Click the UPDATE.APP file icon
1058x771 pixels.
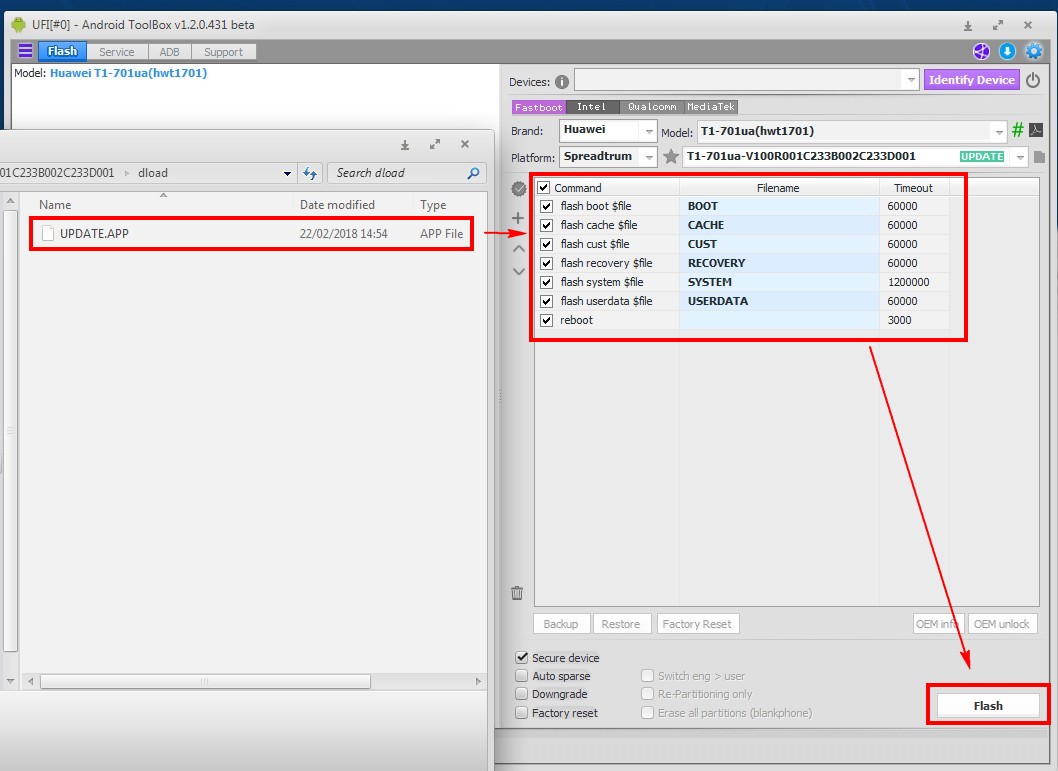coord(48,233)
